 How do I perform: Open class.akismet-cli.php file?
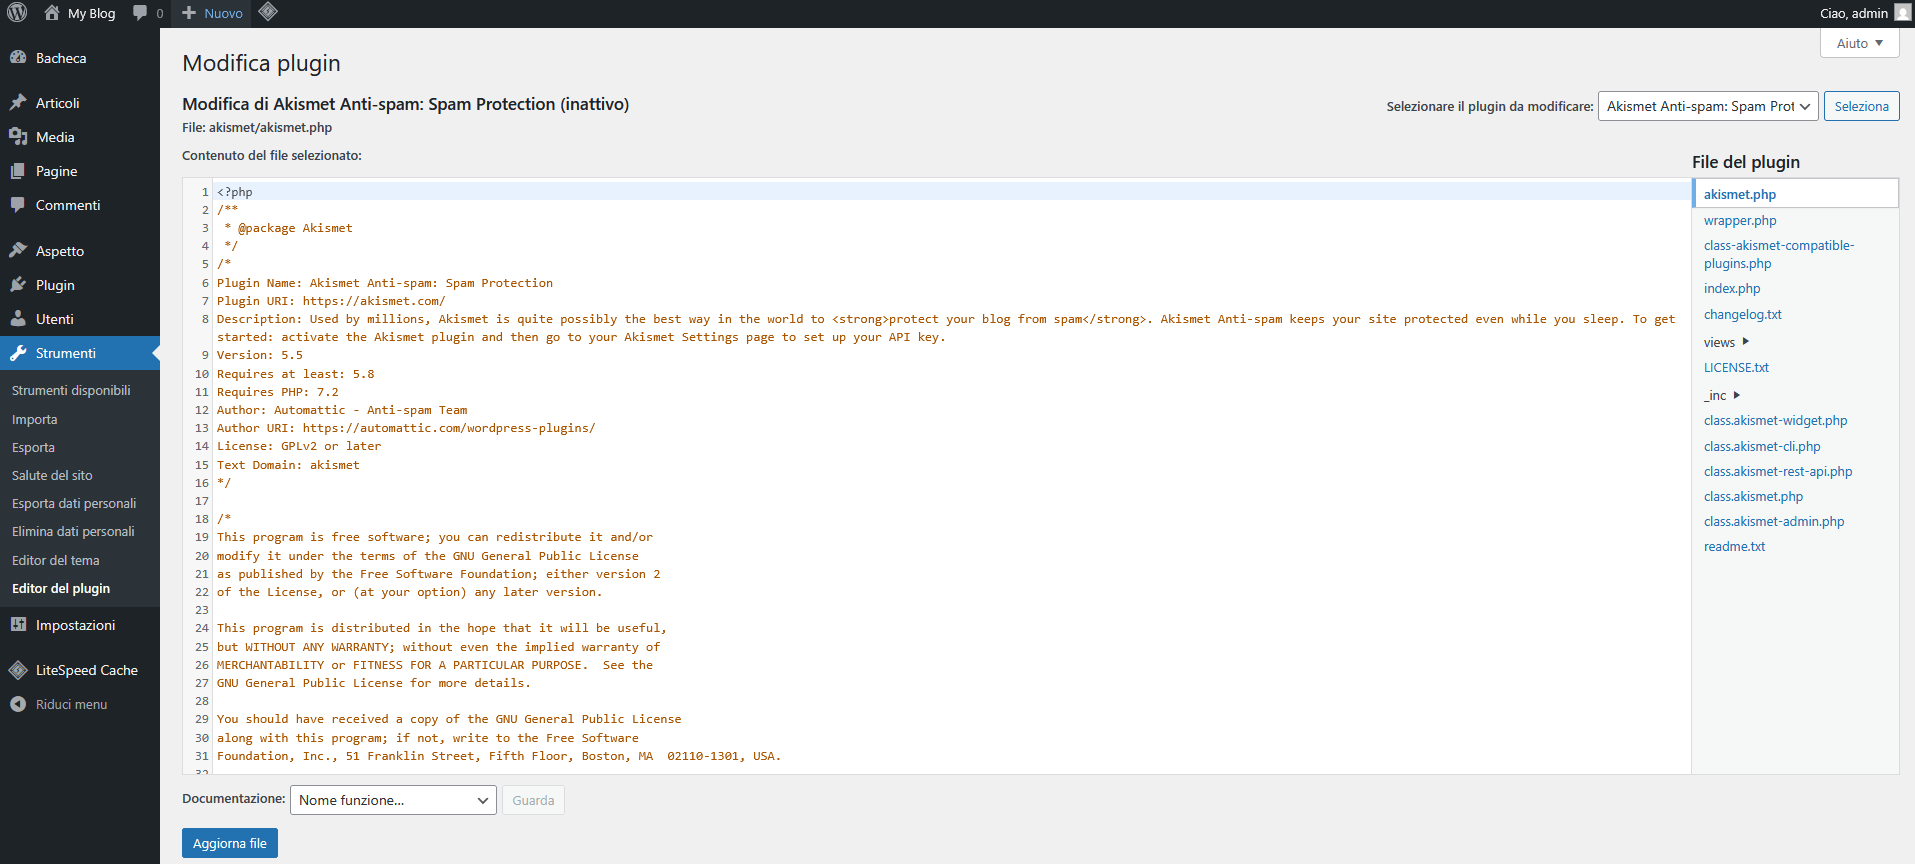tap(1762, 446)
